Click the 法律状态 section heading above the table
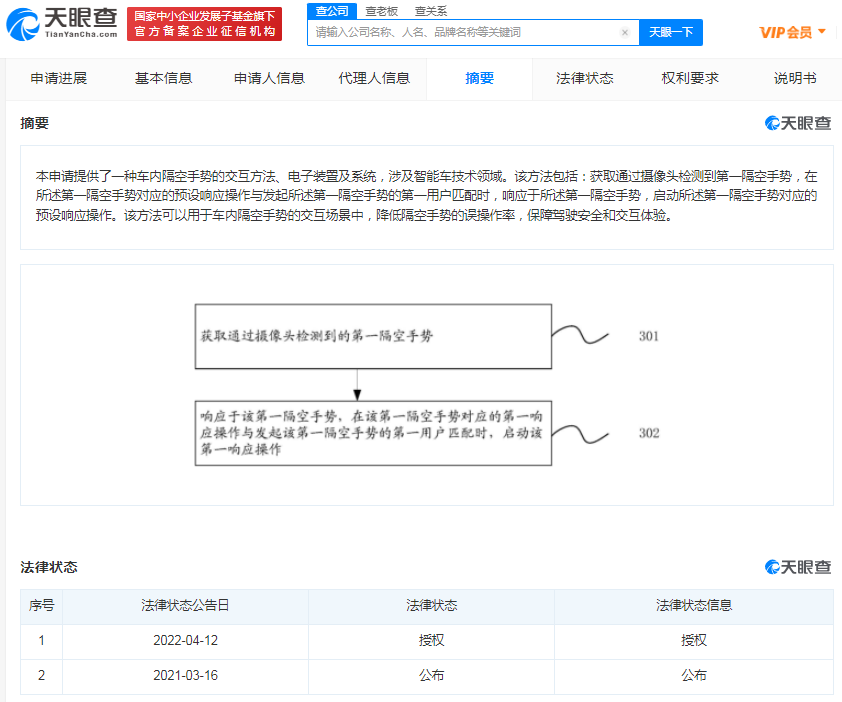Image resolution: width=842 pixels, height=702 pixels. point(49,567)
